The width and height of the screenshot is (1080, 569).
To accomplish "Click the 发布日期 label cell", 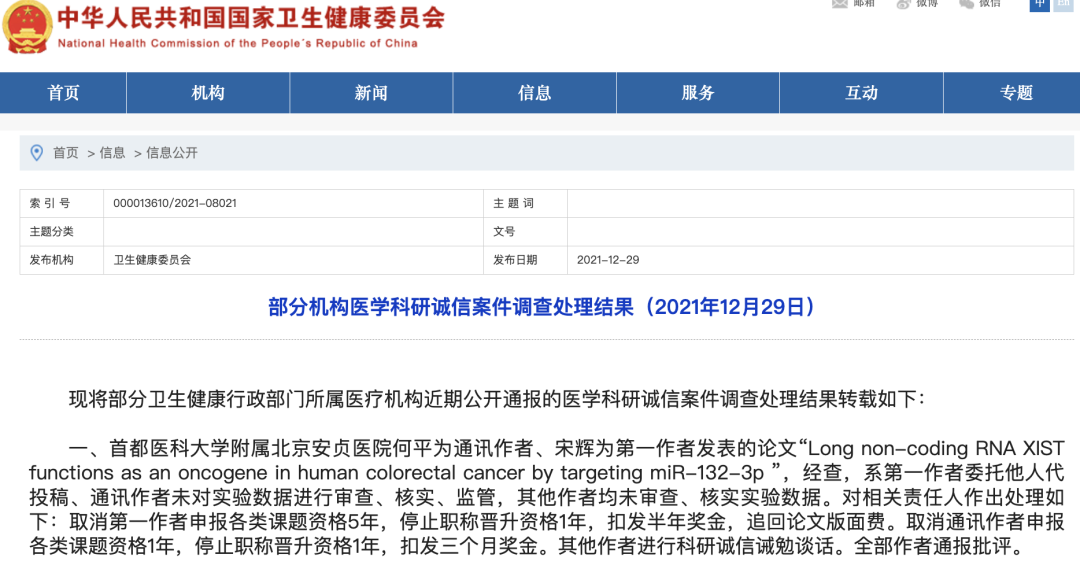I will click(x=525, y=260).
